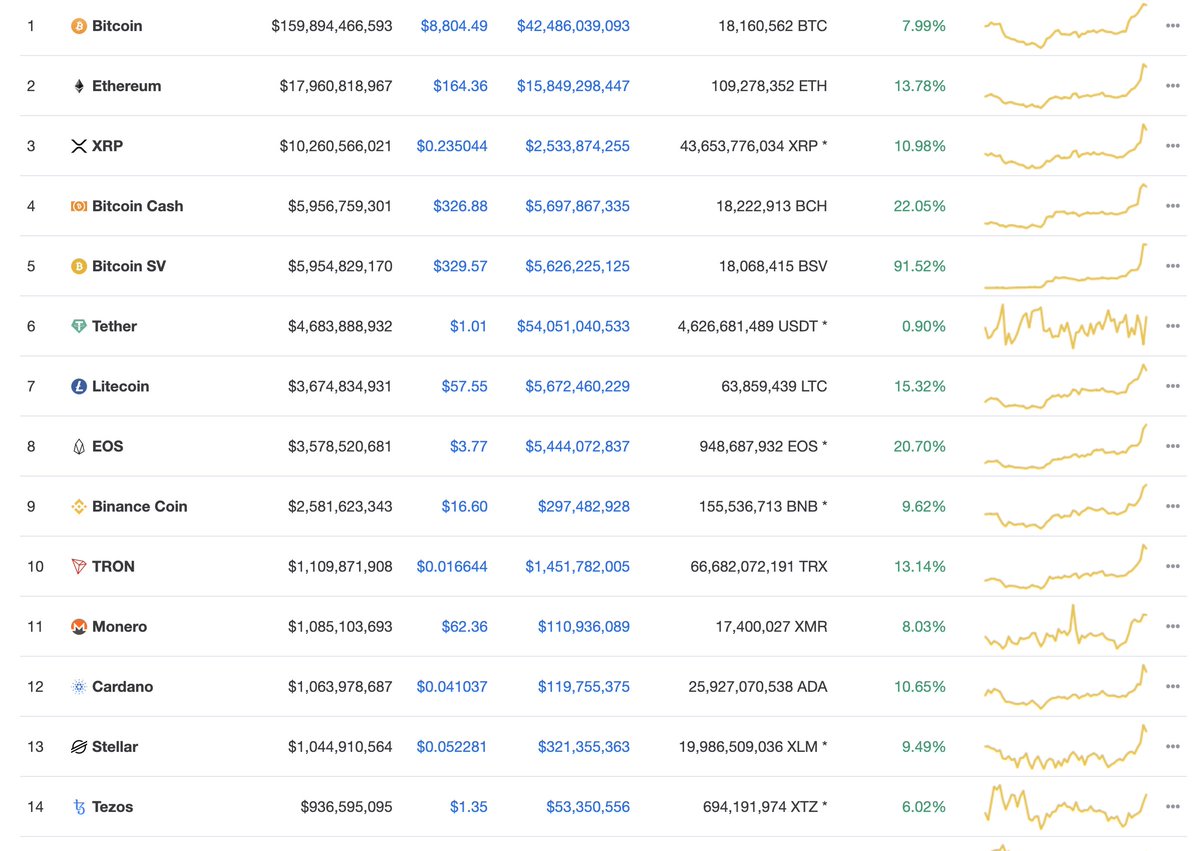
Task: Click Binance Coin volume $297,482,928
Action: click(x=583, y=506)
